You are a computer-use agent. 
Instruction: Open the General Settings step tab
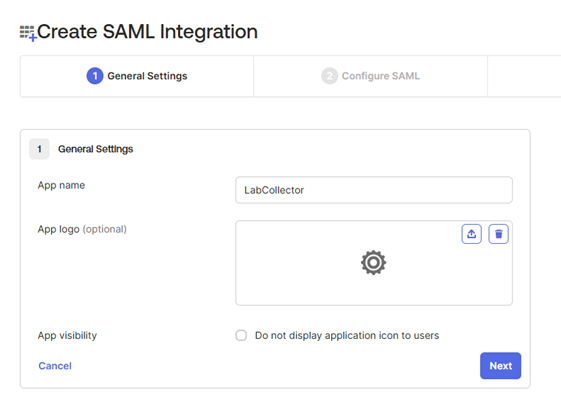coord(137,76)
